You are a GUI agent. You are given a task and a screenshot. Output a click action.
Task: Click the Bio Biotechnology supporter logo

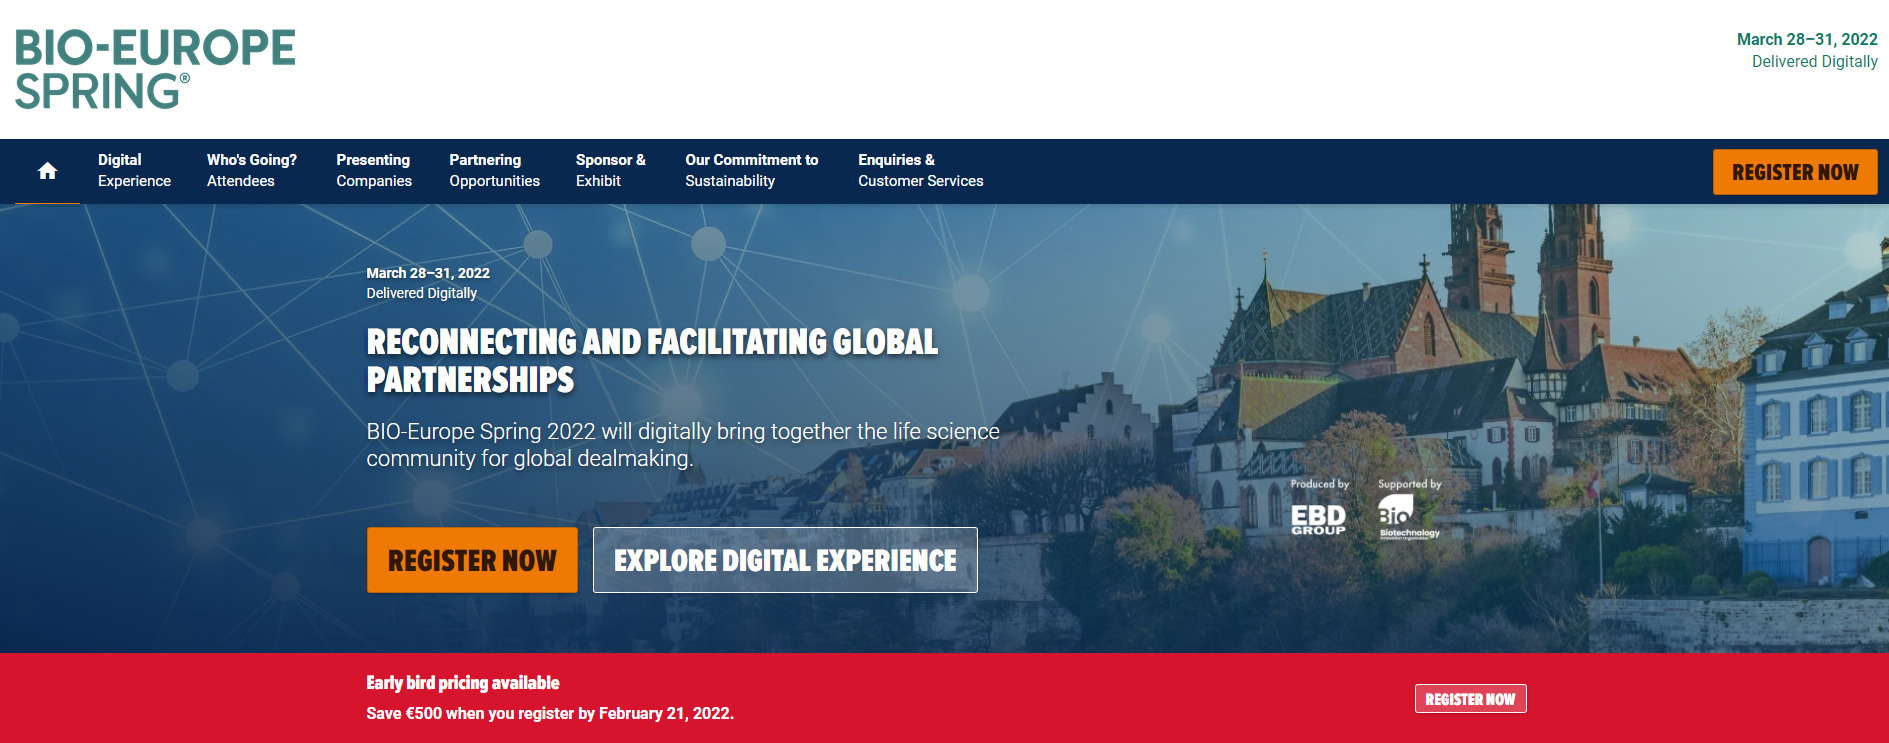1409,518
